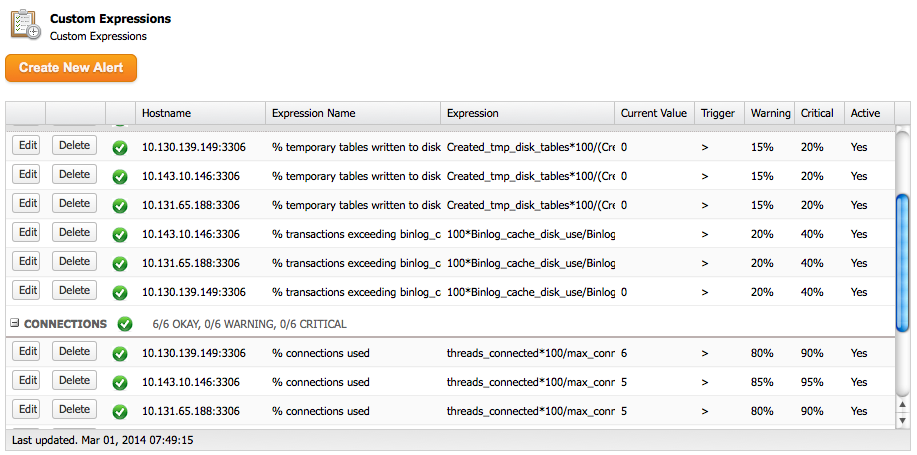Sort by Expression Name column header
Viewport: 917px width, 455px height.
pyautogui.click(x=313, y=113)
